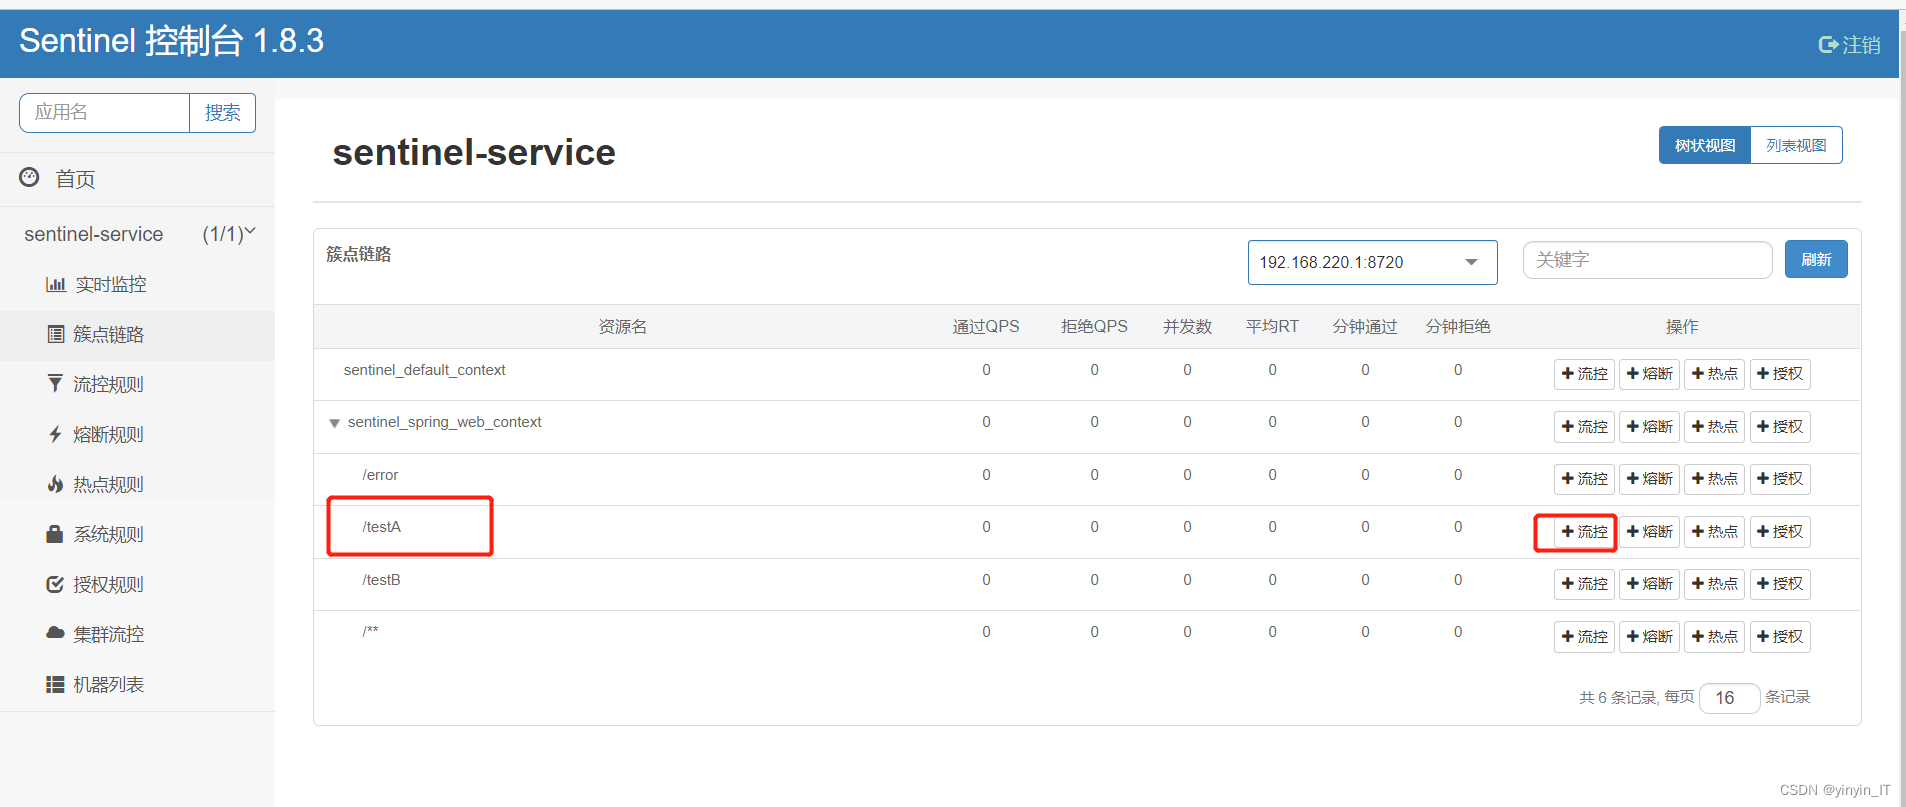Add 热点 rule for /testB

click(x=1714, y=584)
